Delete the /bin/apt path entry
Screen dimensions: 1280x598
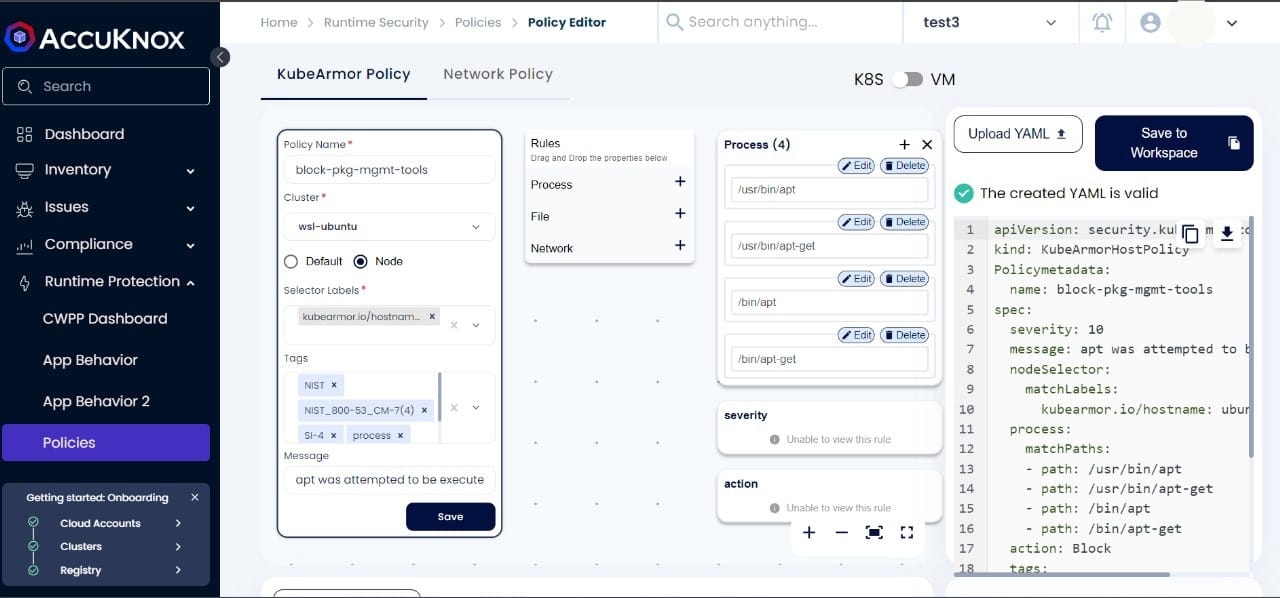(904, 279)
